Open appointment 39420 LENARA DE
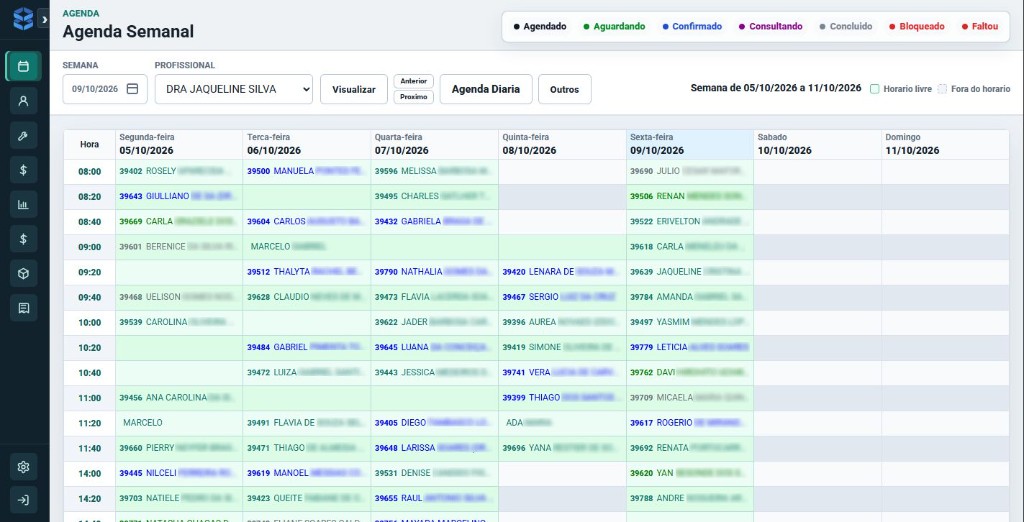 tap(562, 272)
